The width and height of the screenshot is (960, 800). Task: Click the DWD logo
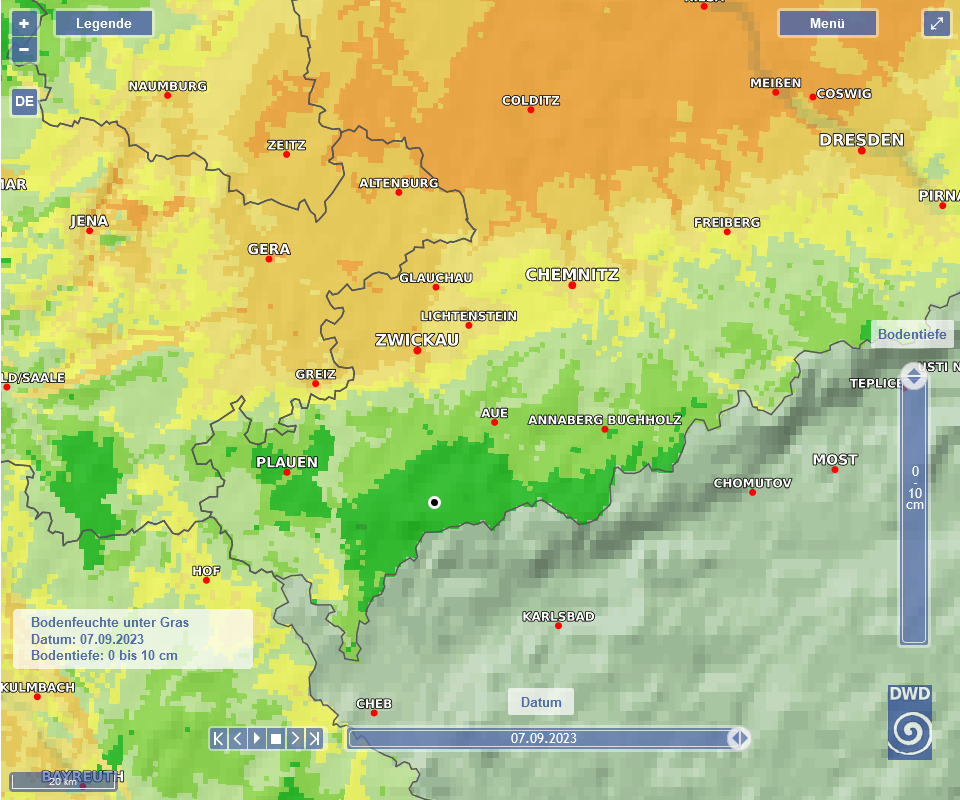(x=909, y=722)
